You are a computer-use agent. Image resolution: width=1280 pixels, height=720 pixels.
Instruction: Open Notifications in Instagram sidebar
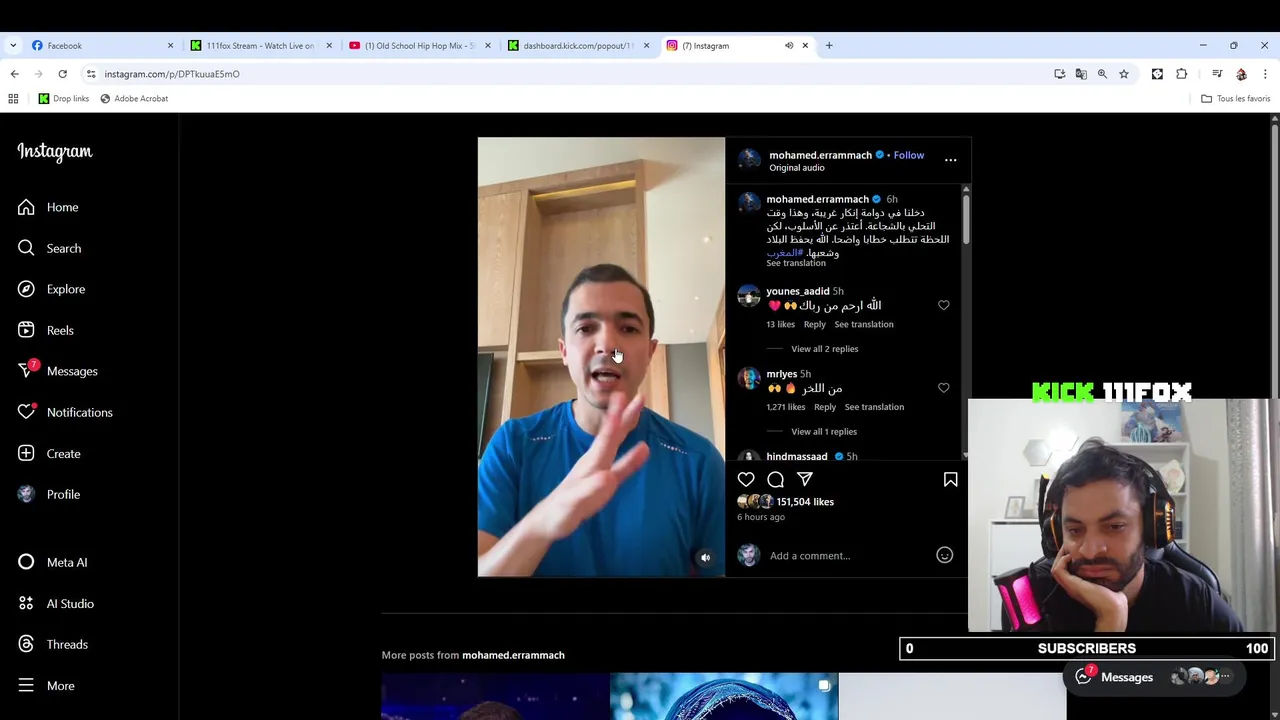pos(65,412)
